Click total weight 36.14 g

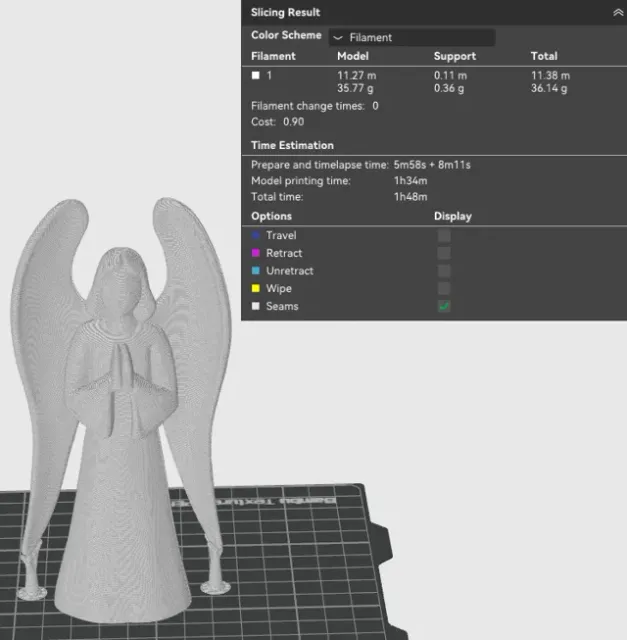(x=549, y=88)
